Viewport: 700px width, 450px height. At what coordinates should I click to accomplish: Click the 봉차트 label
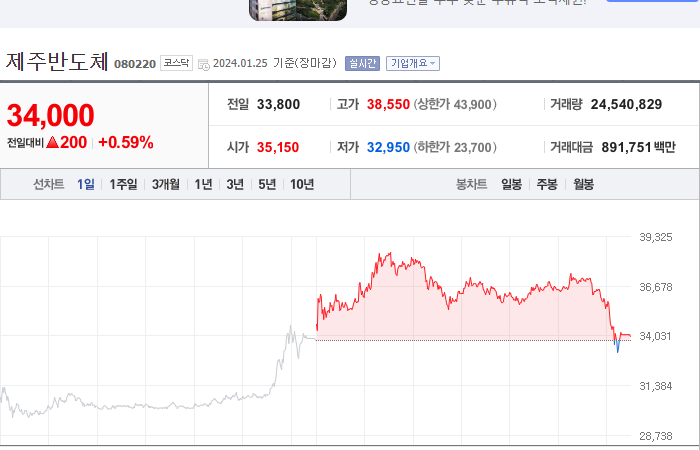(x=471, y=184)
